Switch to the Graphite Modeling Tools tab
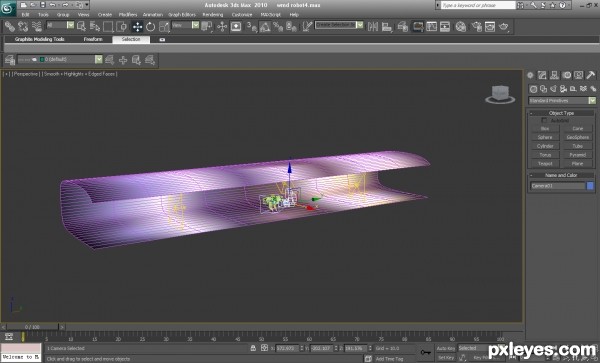The image size is (600, 363). [x=39, y=39]
